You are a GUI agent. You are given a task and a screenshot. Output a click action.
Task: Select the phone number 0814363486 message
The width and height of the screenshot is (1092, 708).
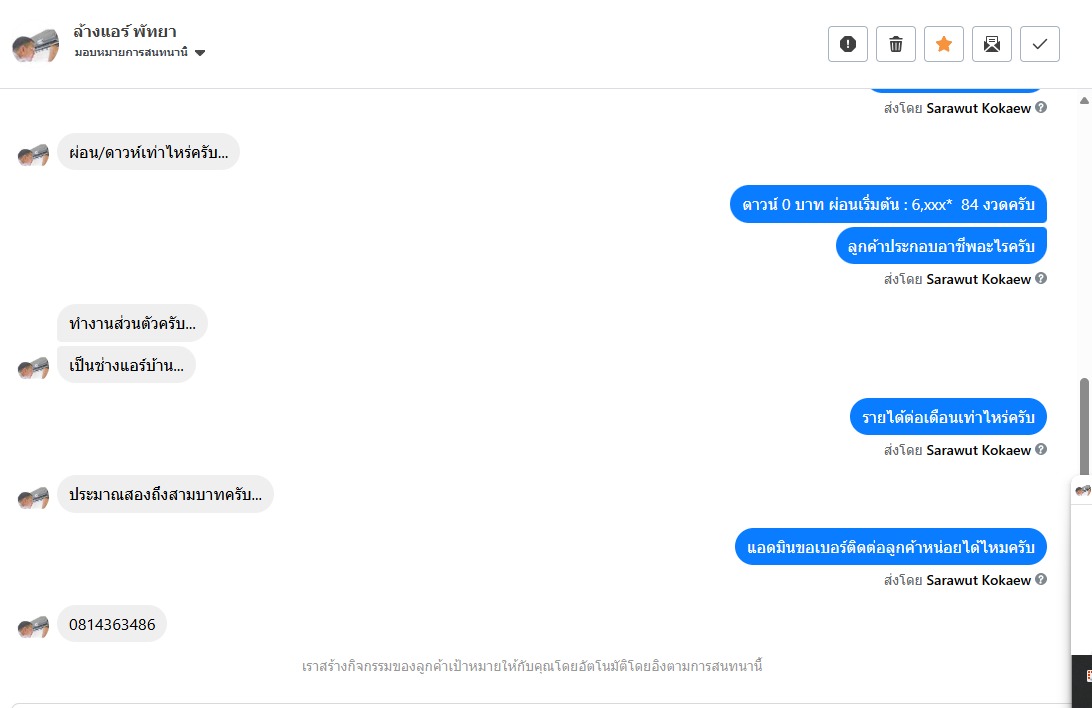[112, 624]
